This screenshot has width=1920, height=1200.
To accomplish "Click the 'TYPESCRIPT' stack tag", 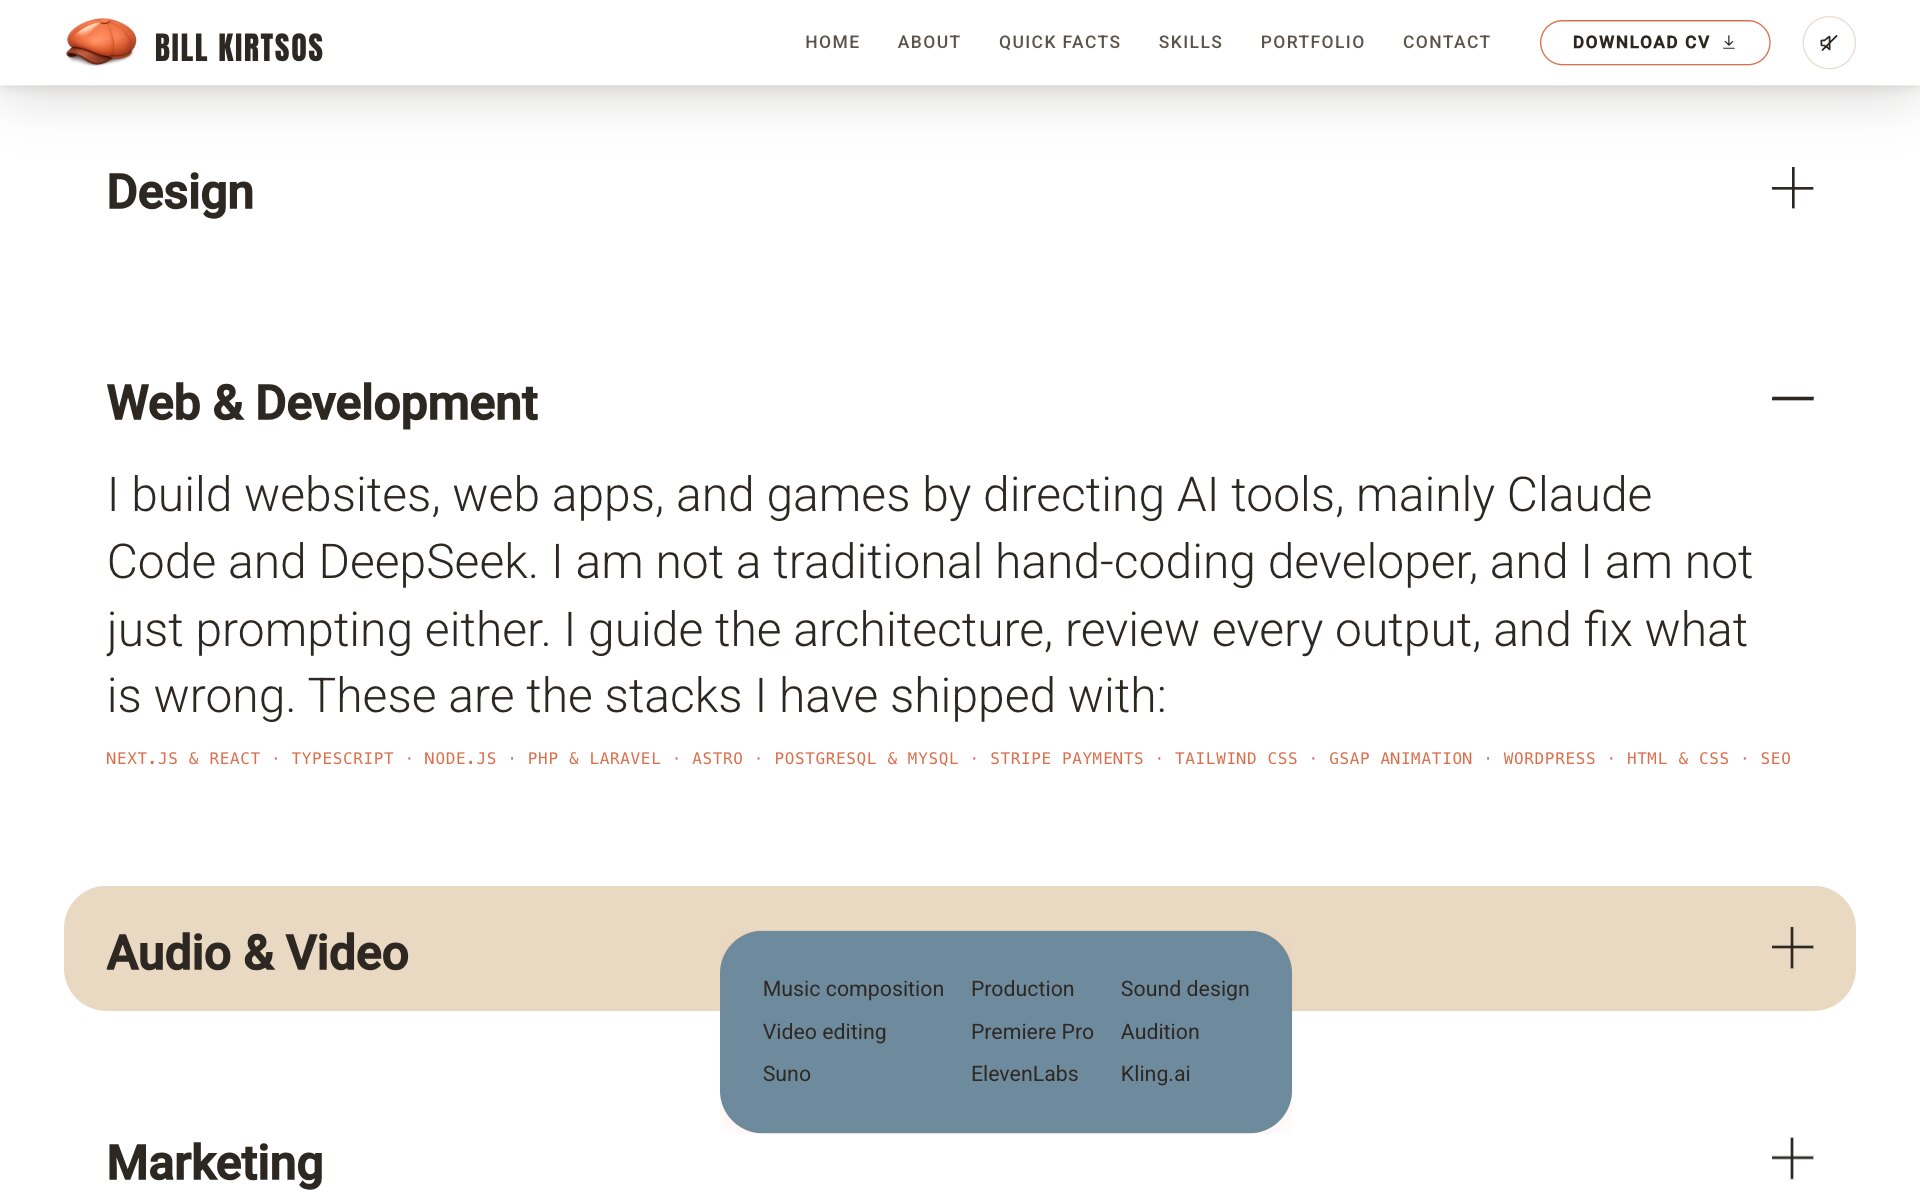I will pos(342,759).
